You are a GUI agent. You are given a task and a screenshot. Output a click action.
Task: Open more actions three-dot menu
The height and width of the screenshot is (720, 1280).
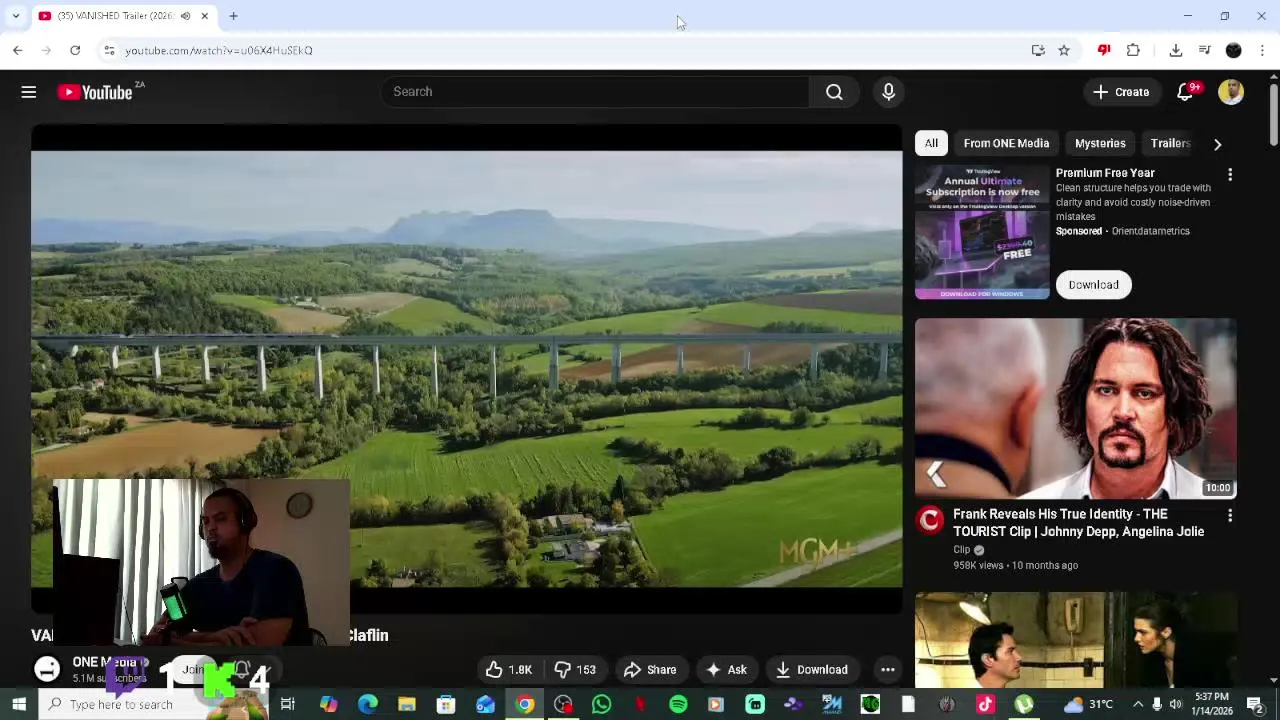(887, 670)
